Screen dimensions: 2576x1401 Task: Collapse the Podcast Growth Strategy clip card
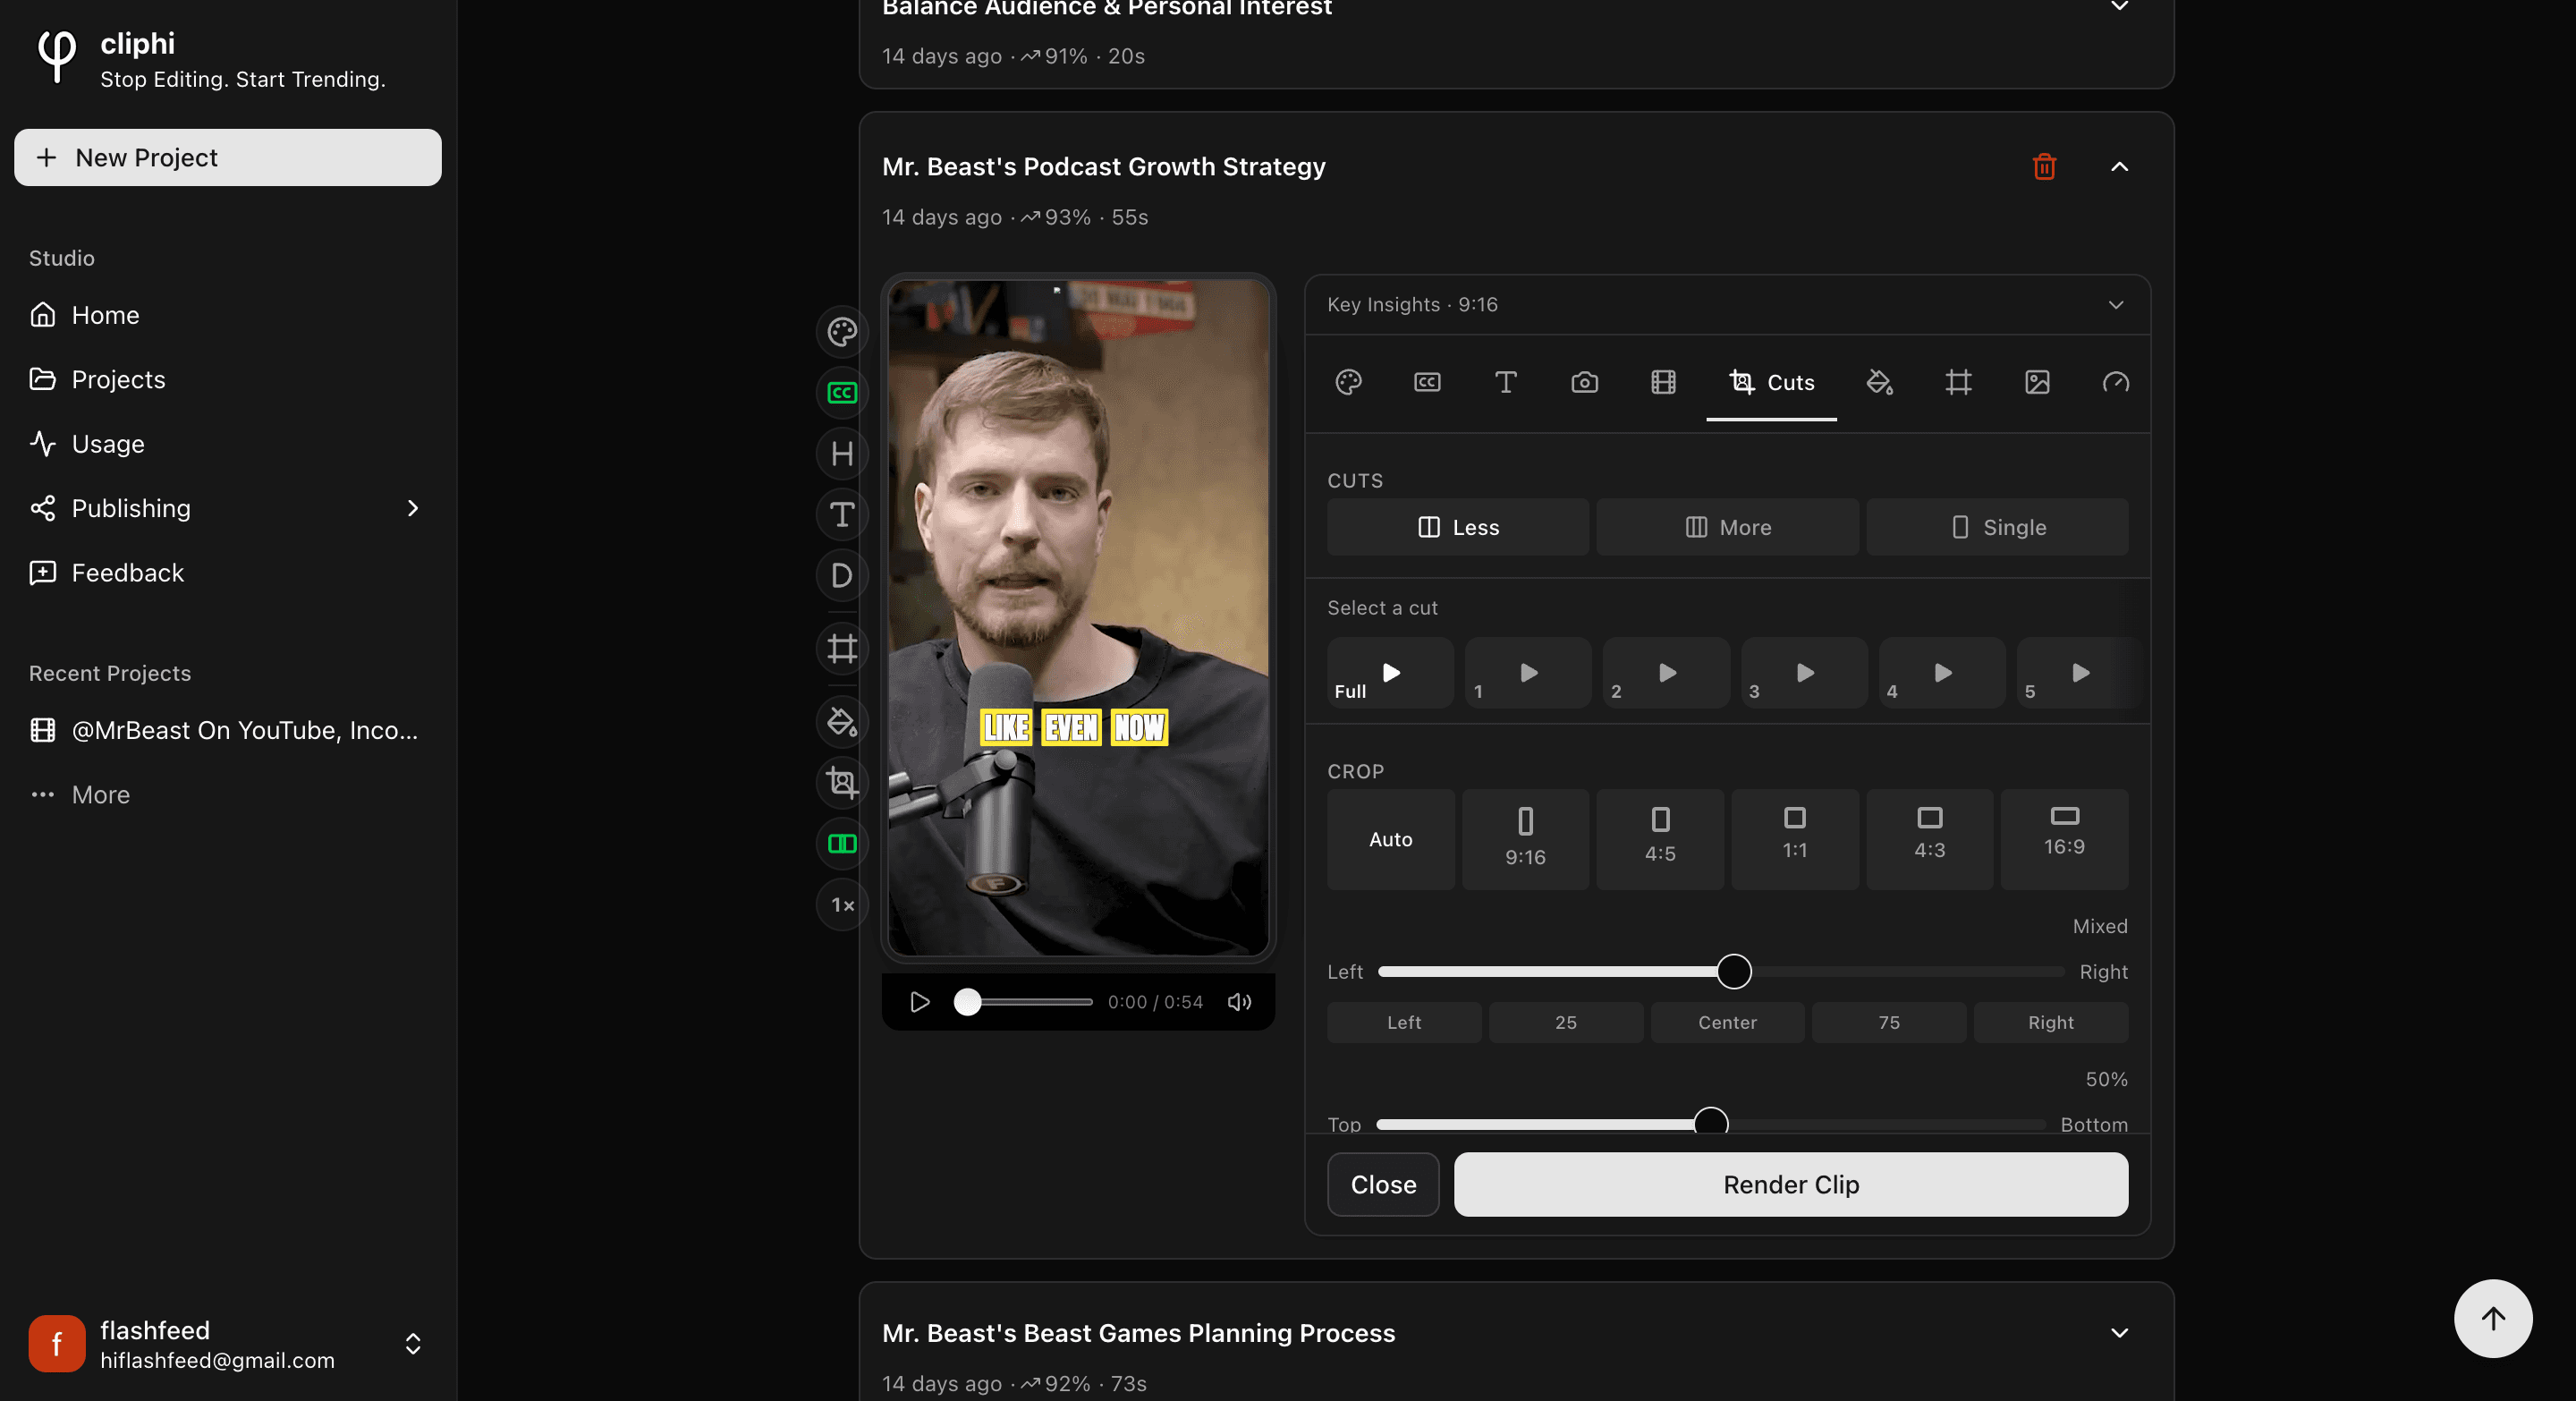(x=2119, y=167)
